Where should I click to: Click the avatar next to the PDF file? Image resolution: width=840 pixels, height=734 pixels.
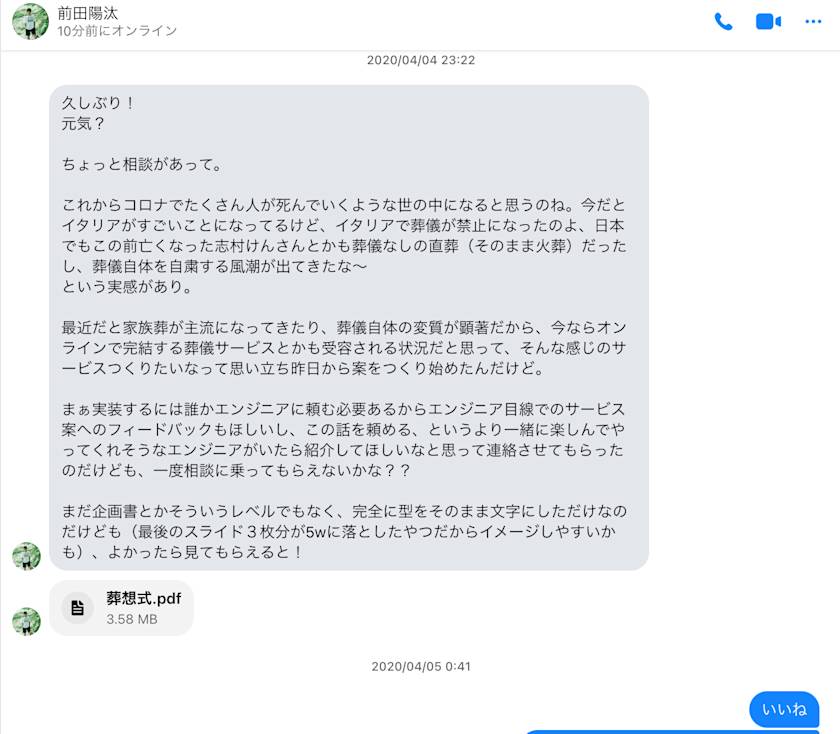[x=26, y=621]
